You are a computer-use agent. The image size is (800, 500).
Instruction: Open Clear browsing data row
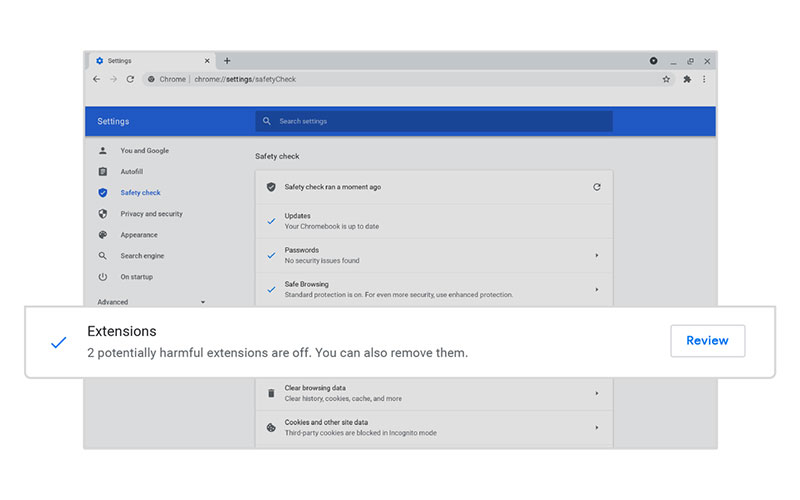click(433, 393)
